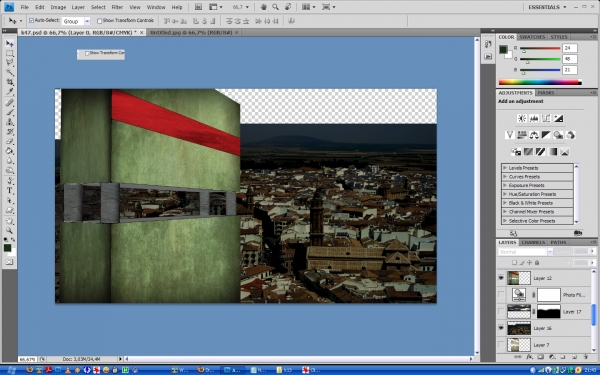Toggle lock transparent pixels in Layers panel

tap(514, 262)
